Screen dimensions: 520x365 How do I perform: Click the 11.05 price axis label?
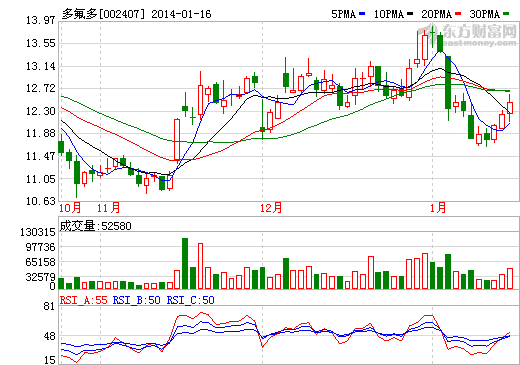[x=41, y=179]
